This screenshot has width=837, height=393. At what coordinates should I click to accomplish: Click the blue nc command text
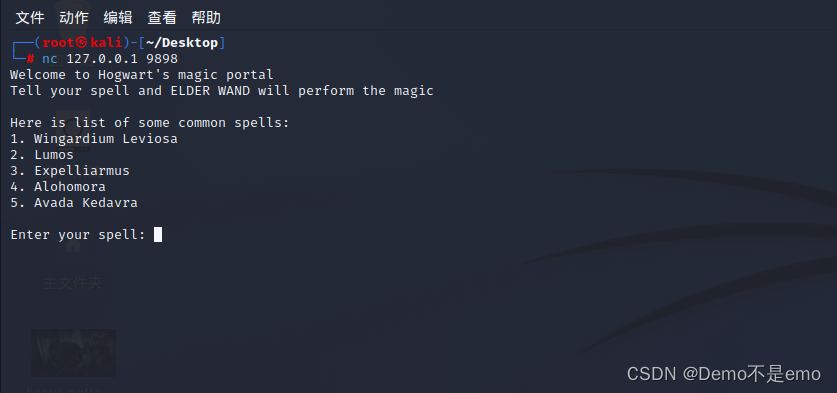(50, 59)
